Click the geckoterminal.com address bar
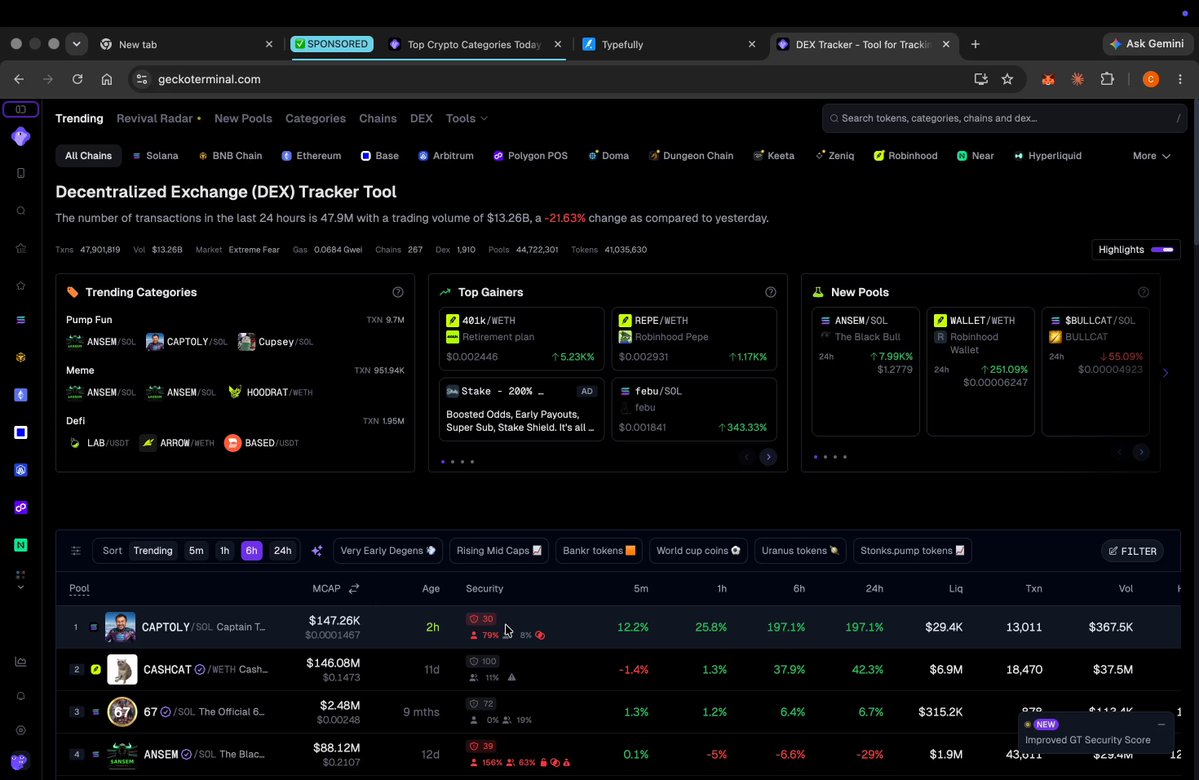The width and height of the screenshot is (1199, 780). 551,79
